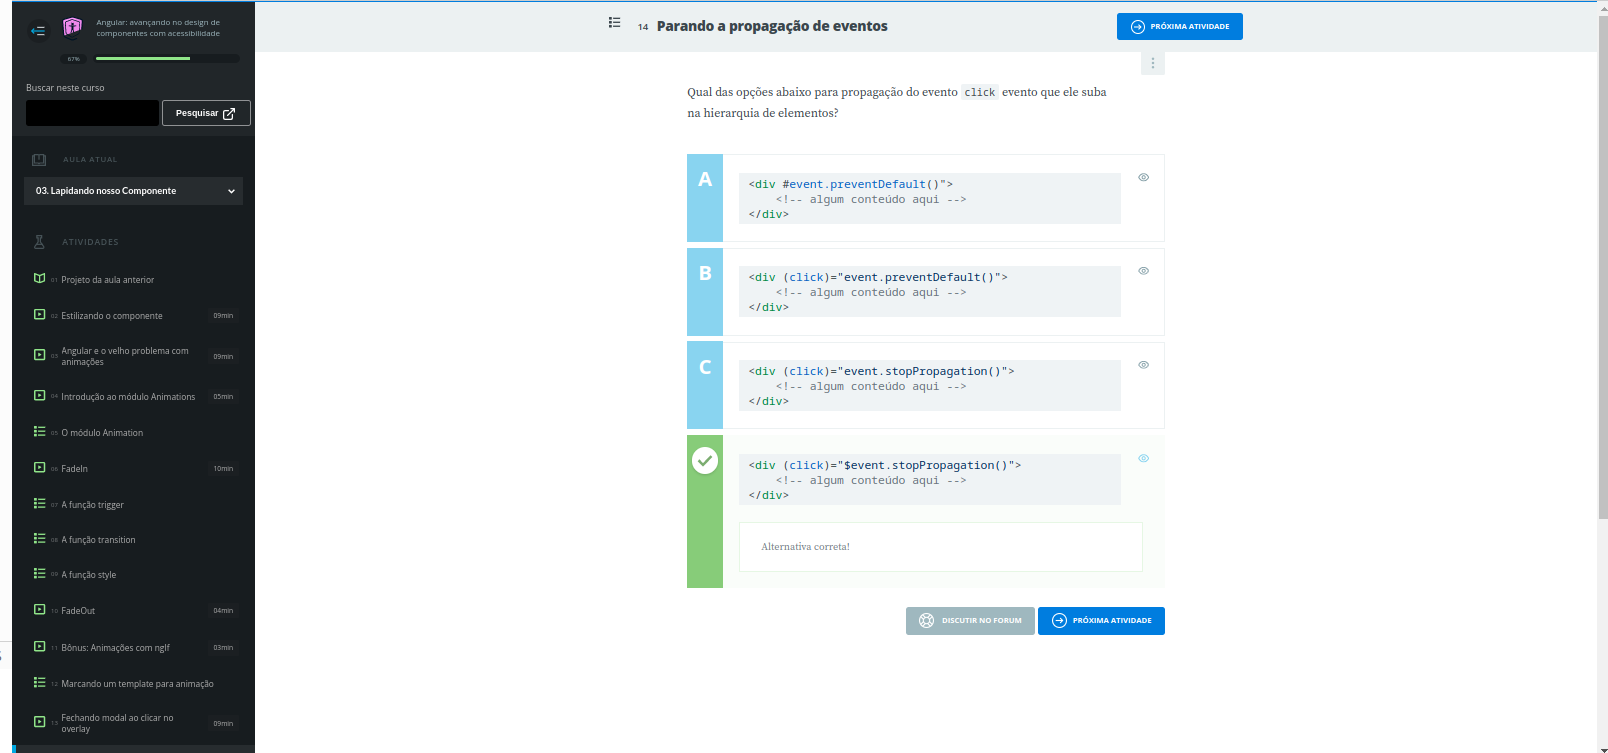Open Projeto da aula anterior activity
Image resolution: width=1608 pixels, height=753 pixels.
pos(107,280)
